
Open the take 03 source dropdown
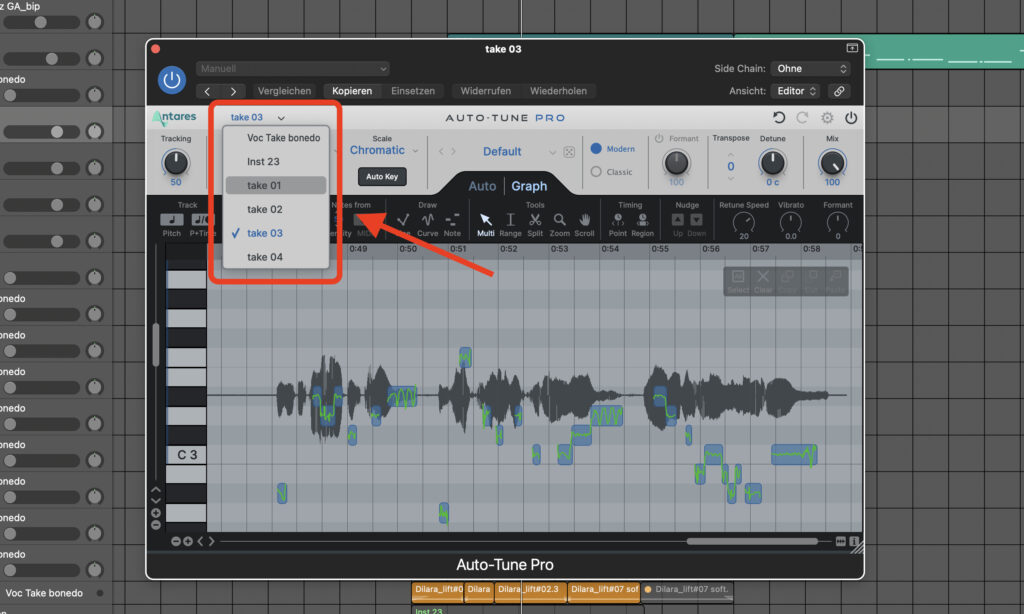[257, 118]
